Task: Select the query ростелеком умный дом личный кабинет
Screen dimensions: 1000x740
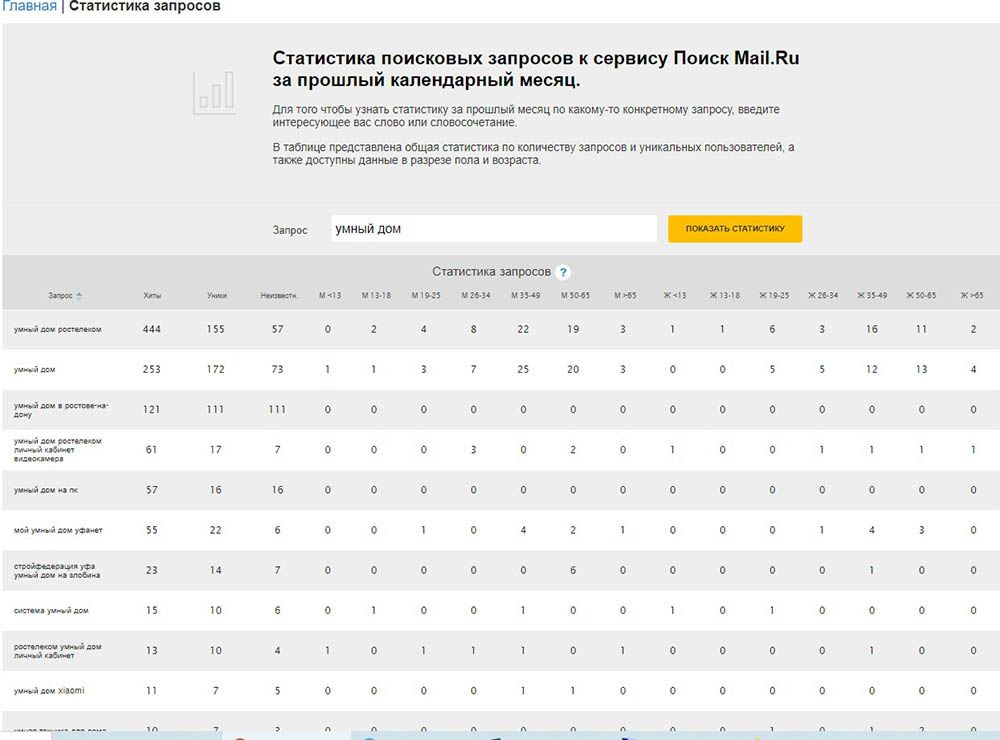Action: [x=57, y=651]
